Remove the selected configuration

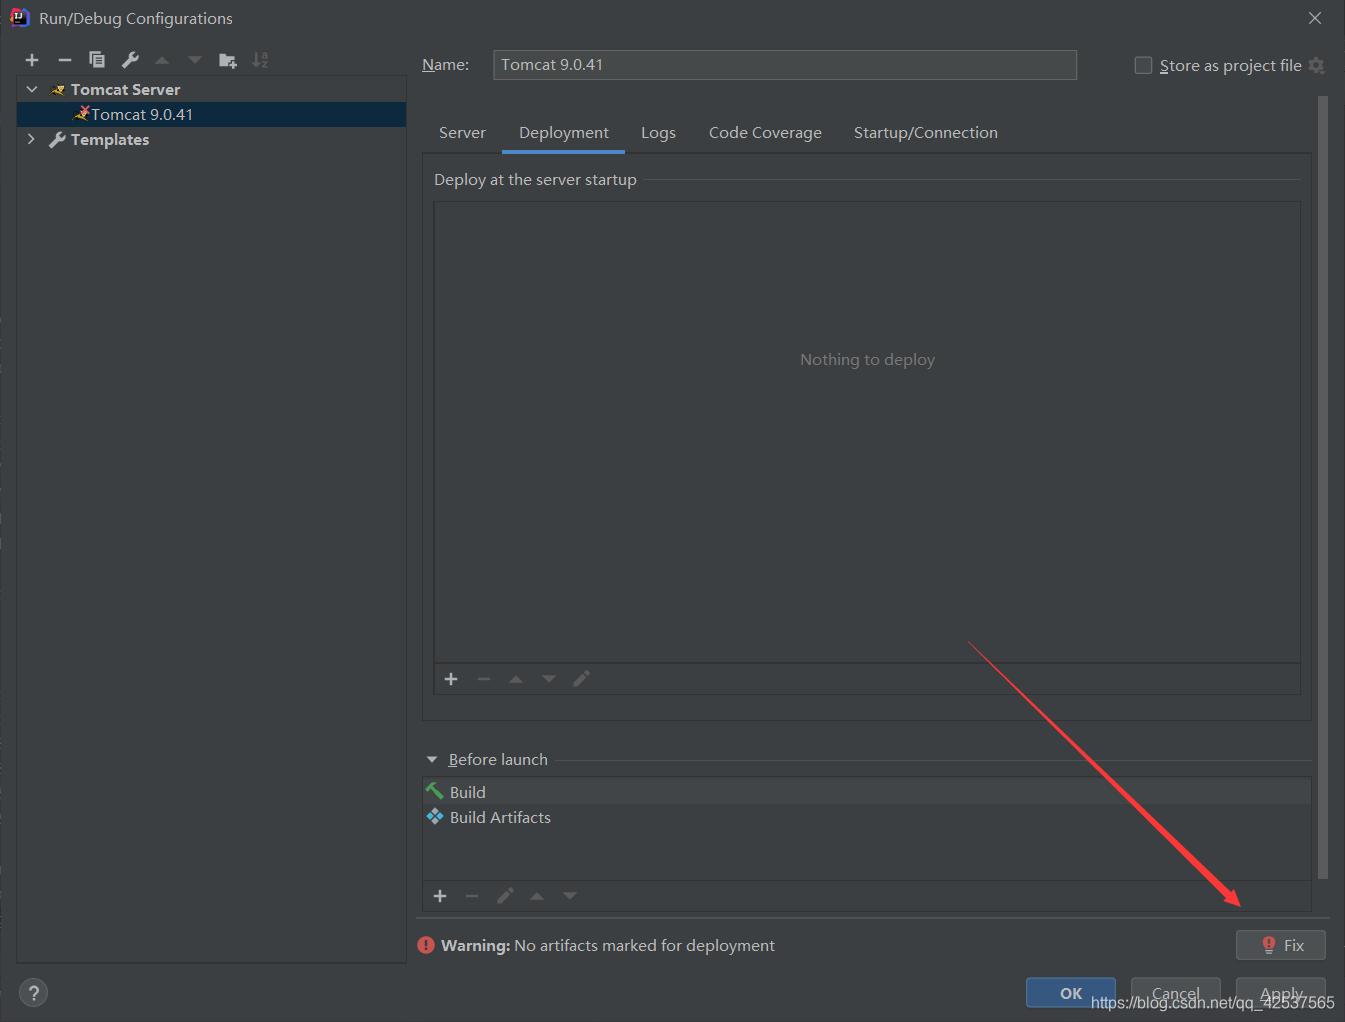pyautogui.click(x=65, y=60)
